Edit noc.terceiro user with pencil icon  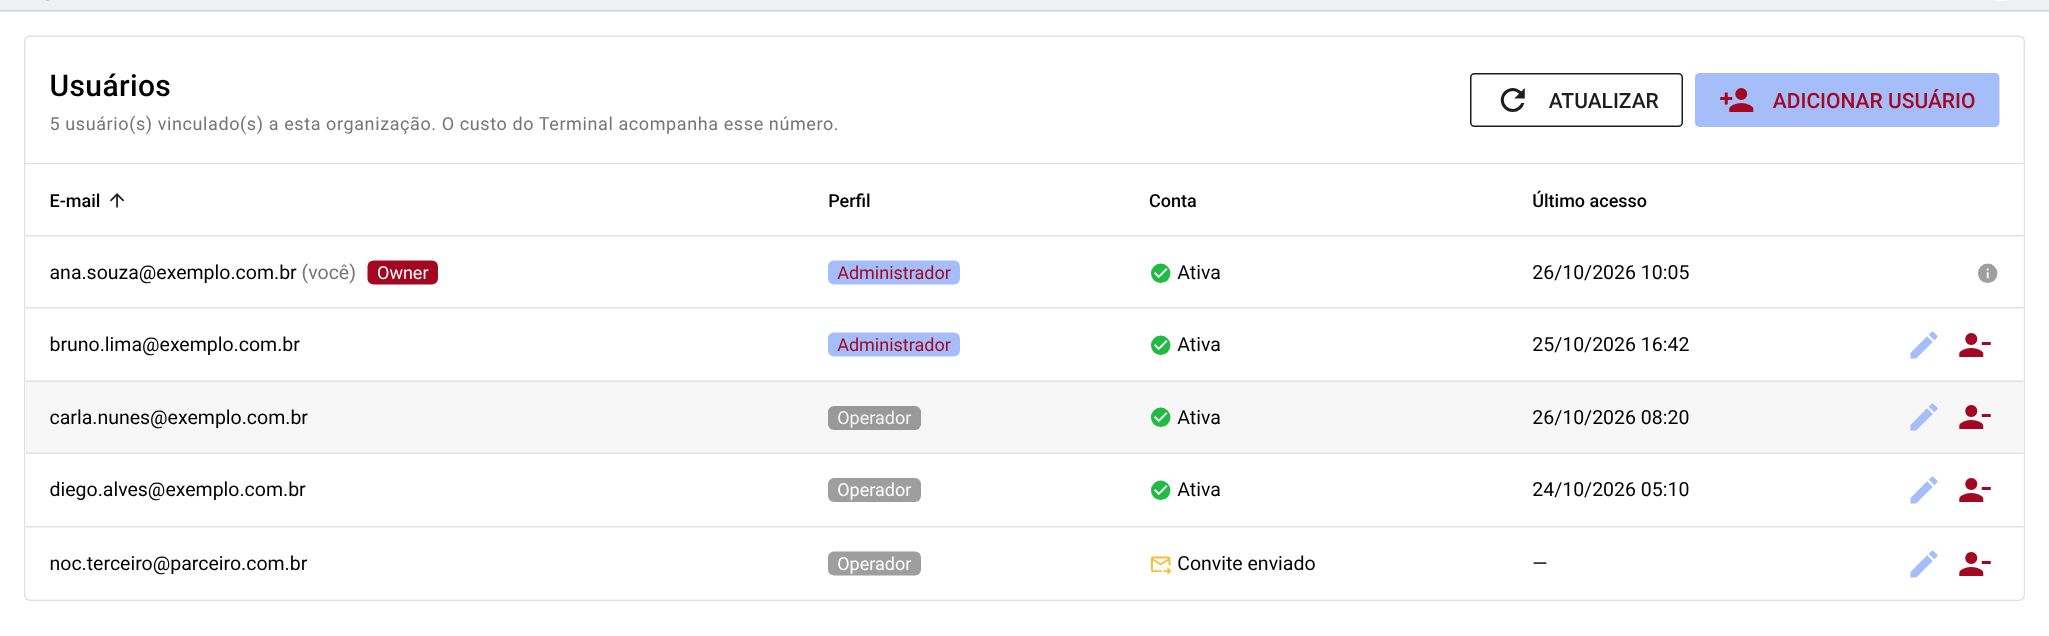coord(1924,564)
